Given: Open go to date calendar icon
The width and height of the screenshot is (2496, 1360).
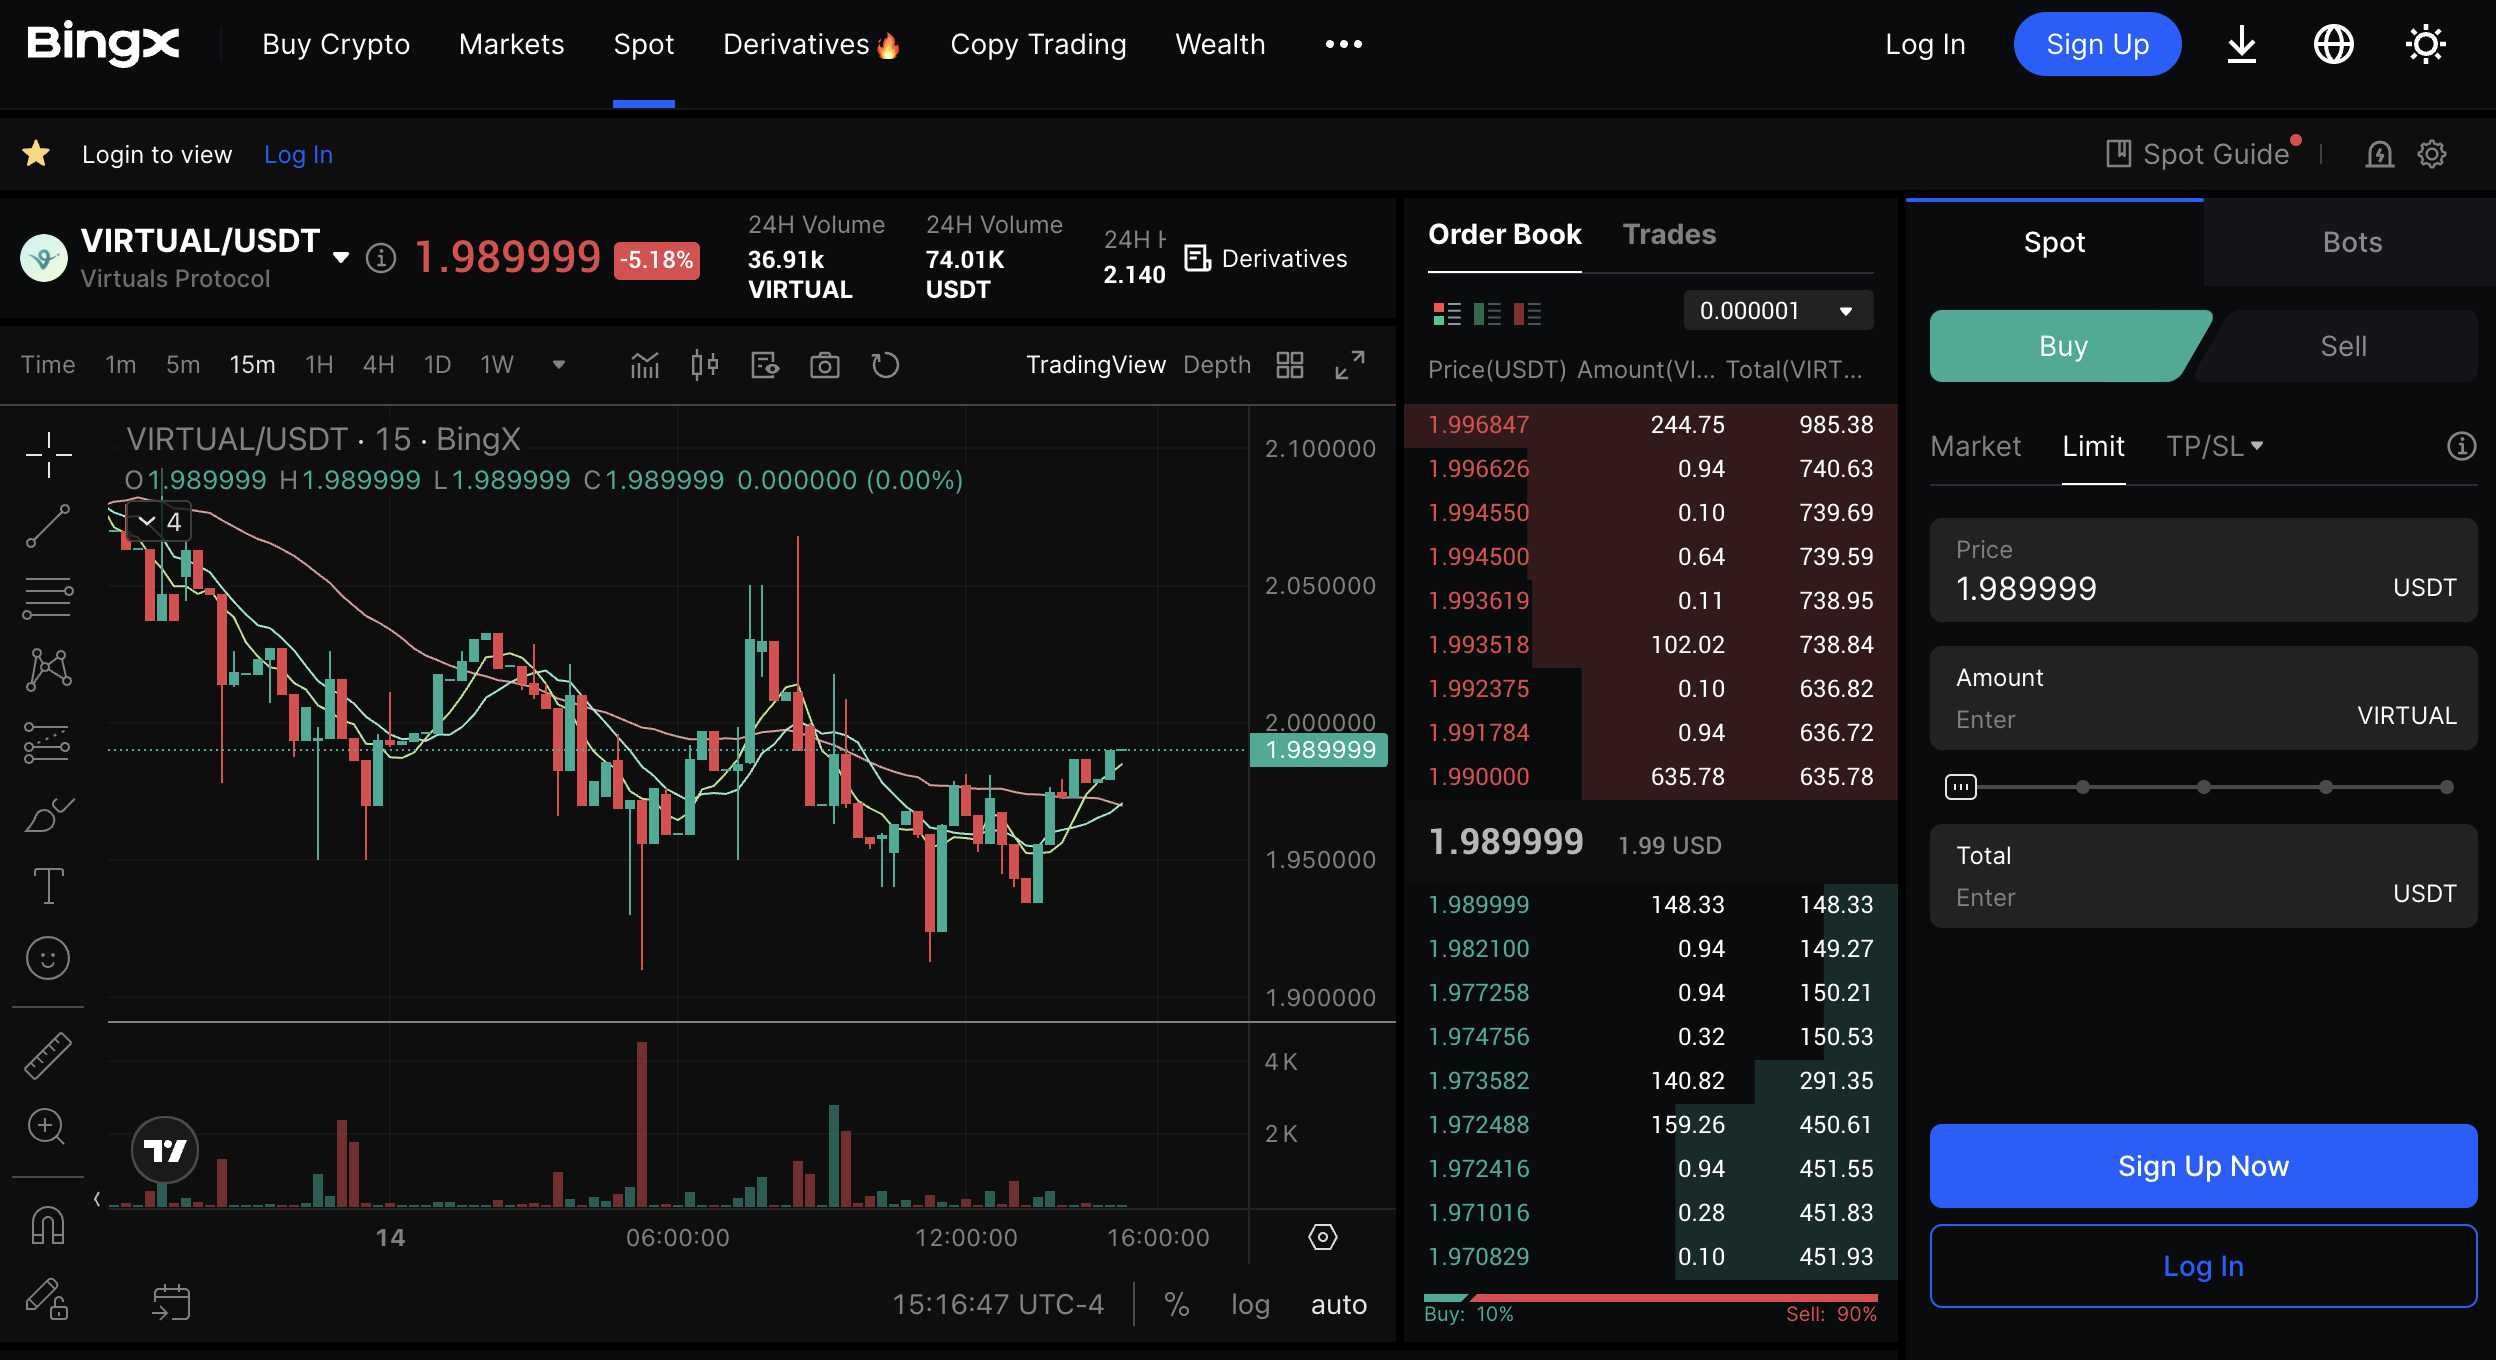Looking at the screenshot, I should click(171, 1302).
